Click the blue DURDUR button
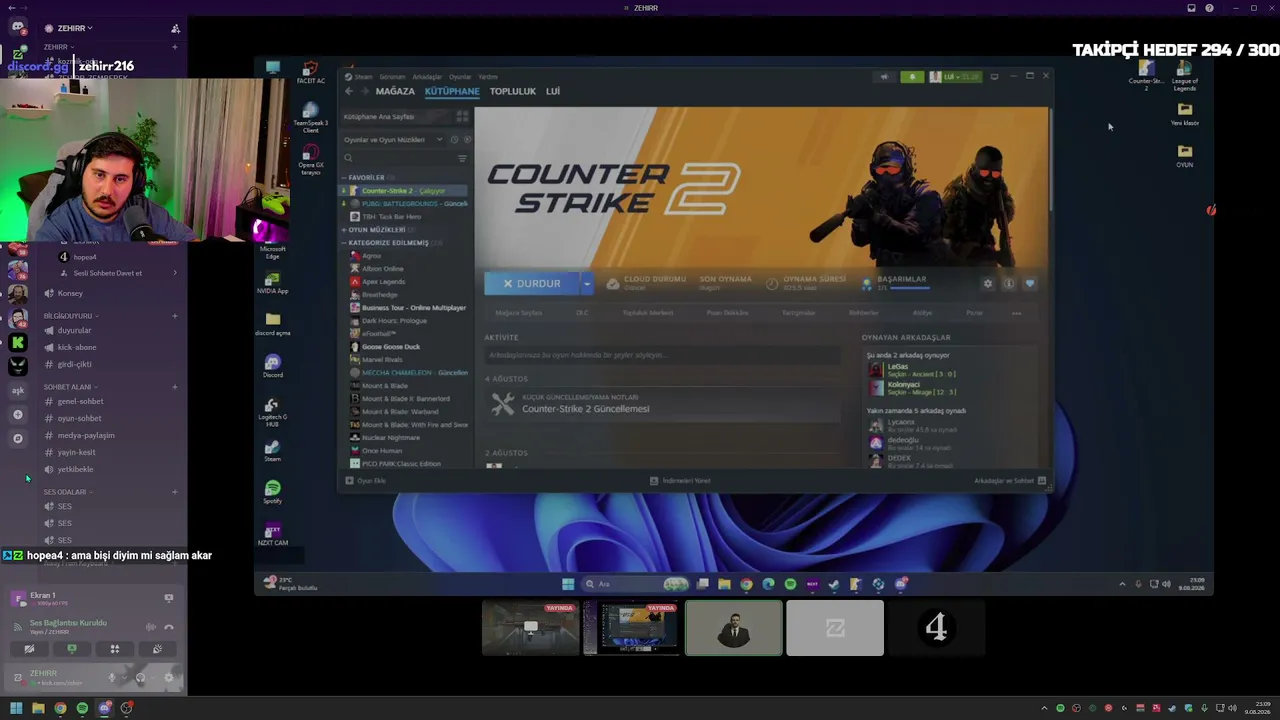This screenshot has width=1280, height=720. point(531,284)
